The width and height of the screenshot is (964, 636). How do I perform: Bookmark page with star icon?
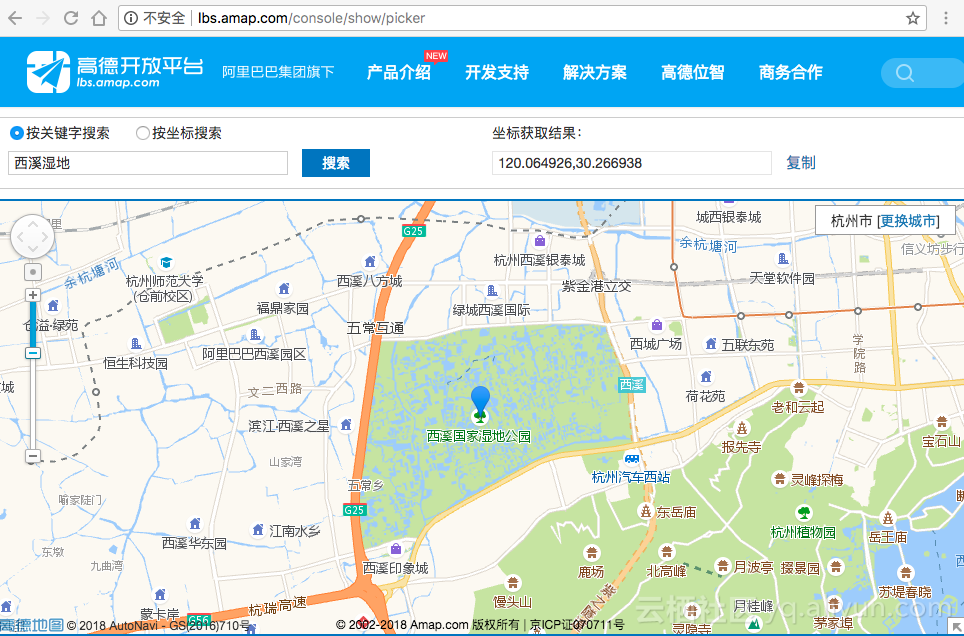[912, 18]
